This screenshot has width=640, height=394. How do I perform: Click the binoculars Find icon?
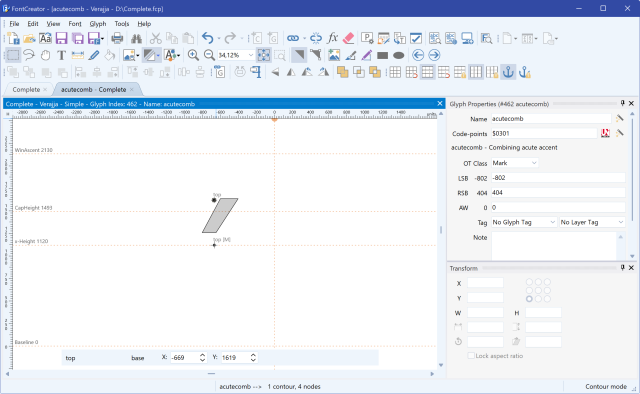coord(136,38)
